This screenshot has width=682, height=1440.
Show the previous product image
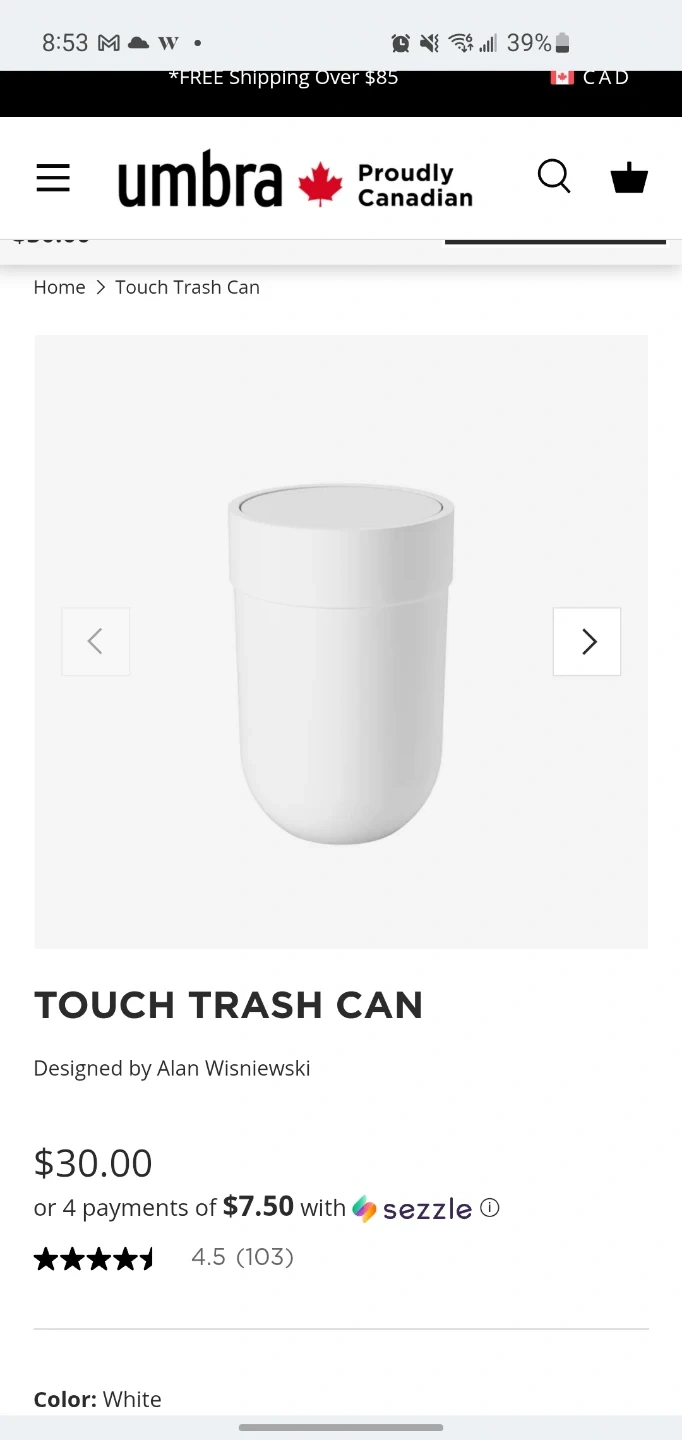96,641
